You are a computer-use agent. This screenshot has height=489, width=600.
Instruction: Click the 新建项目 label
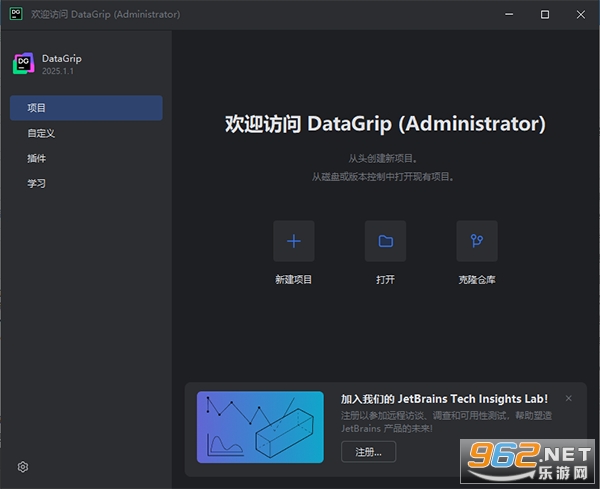(x=293, y=280)
